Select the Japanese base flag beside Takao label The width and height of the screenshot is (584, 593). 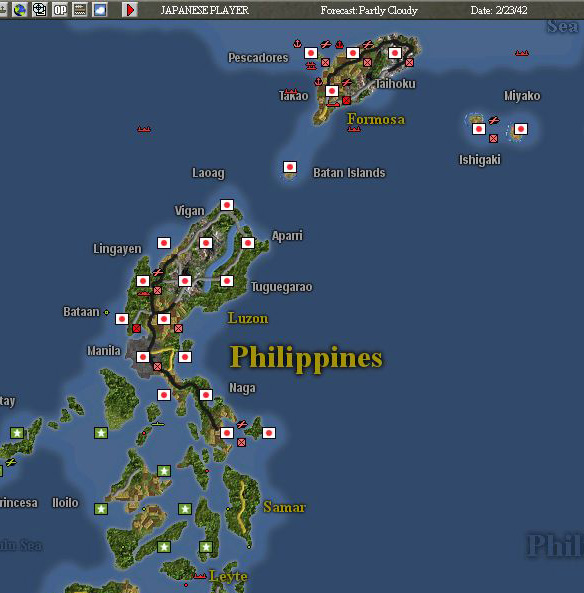click(x=332, y=91)
